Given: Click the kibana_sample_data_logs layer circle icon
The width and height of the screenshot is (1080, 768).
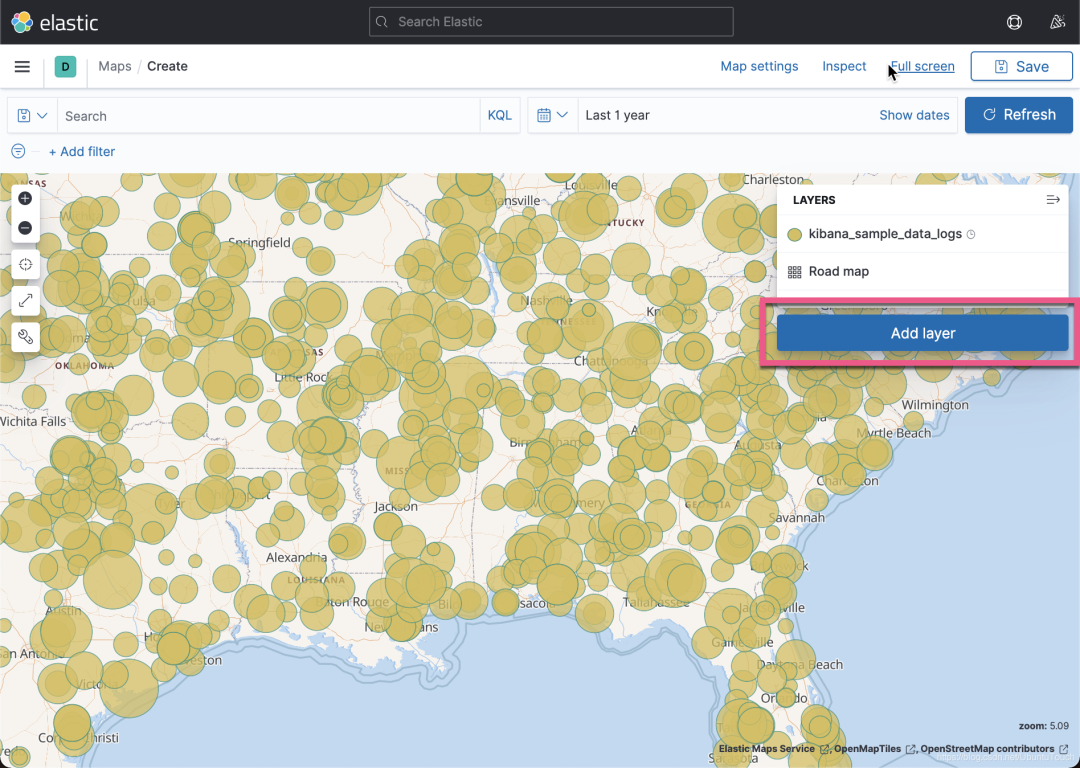Looking at the screenshot, I should (x=794, y=234).
